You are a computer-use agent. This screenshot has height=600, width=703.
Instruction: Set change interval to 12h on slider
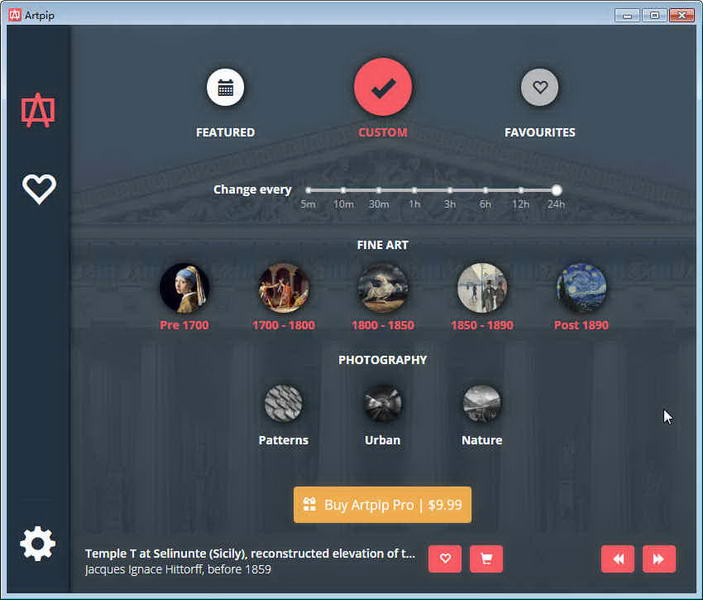[521, 190]
